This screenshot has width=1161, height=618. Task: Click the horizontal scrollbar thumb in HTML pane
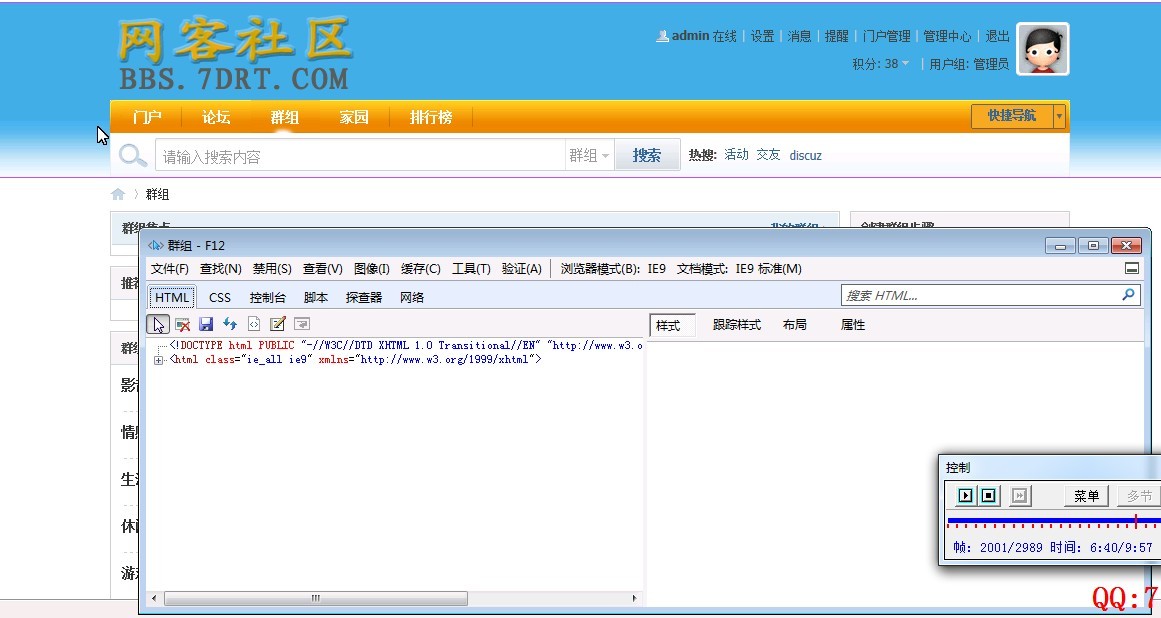[315, 598]
